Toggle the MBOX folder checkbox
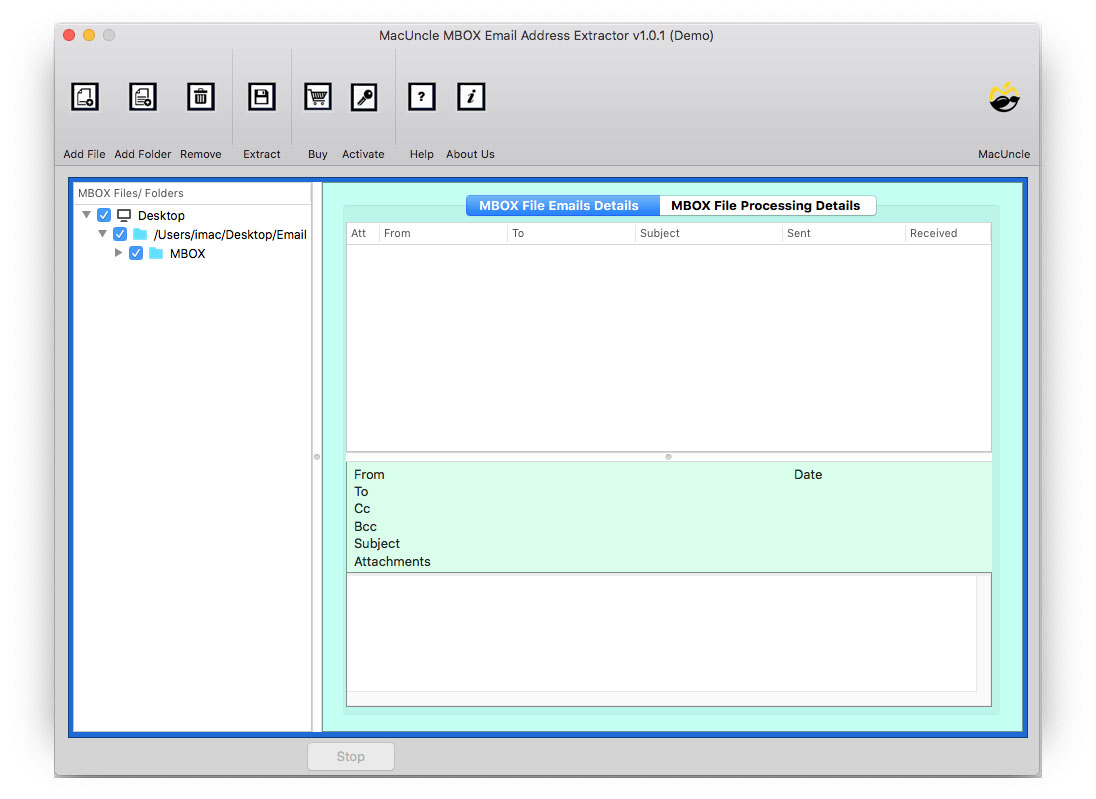Viewport: 1096px width, 799px height. [x=136, y=253]
